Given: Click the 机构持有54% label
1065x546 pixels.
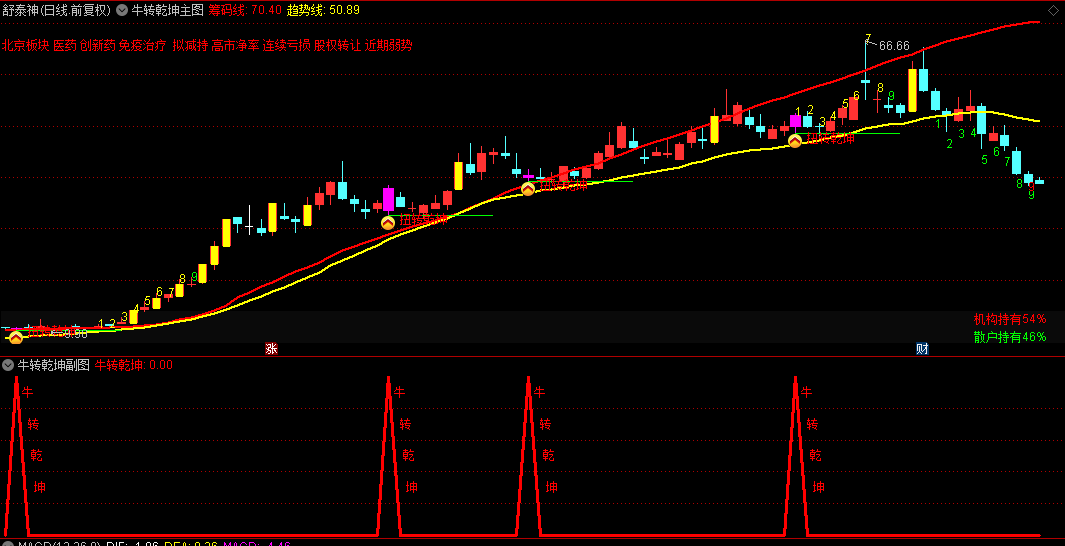Looking at the screenshot, I should pos(1010,319).
